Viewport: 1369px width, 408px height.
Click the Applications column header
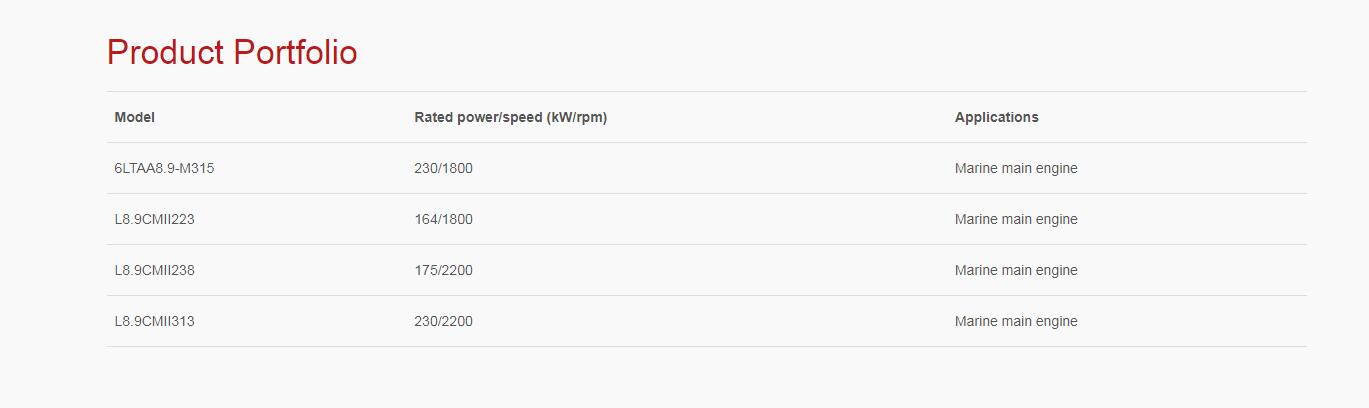pos(996,117)
